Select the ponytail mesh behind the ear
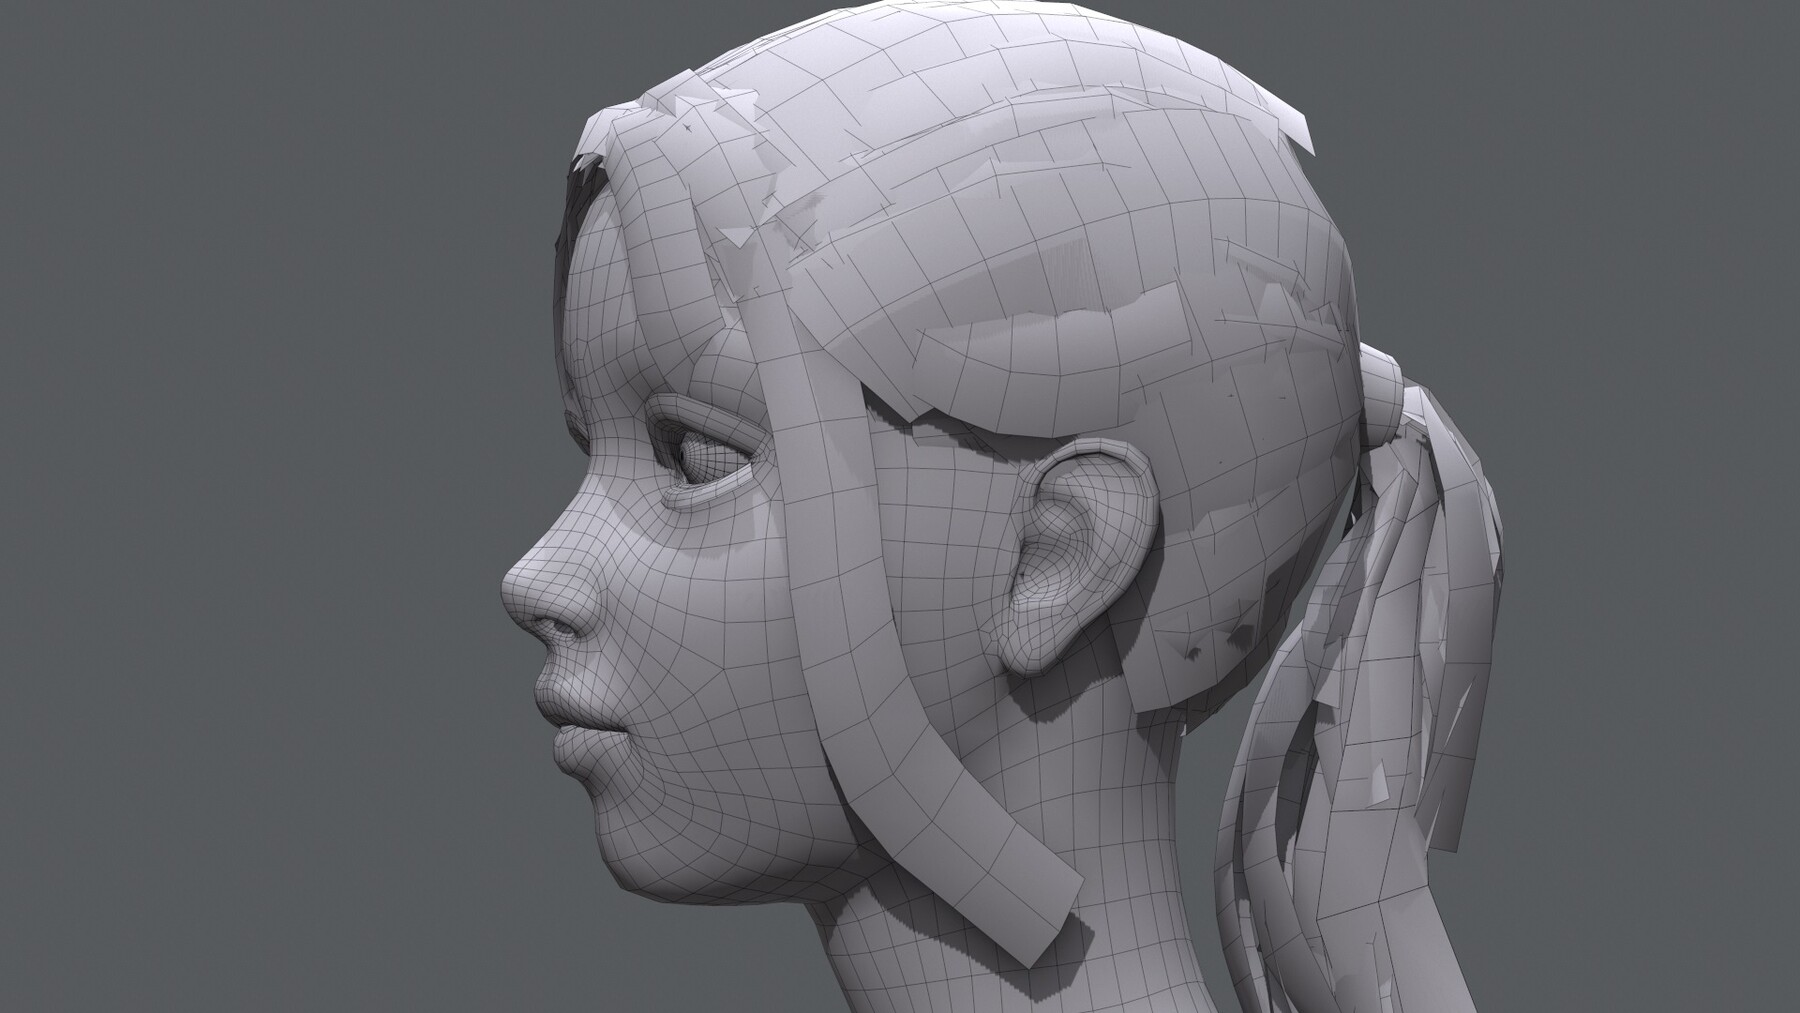The height and width of the screenshot is (1013, 1800). 1400,650
